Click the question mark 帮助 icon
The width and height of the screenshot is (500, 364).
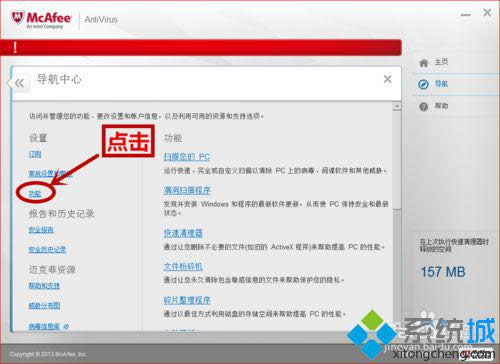coord(424,107)
